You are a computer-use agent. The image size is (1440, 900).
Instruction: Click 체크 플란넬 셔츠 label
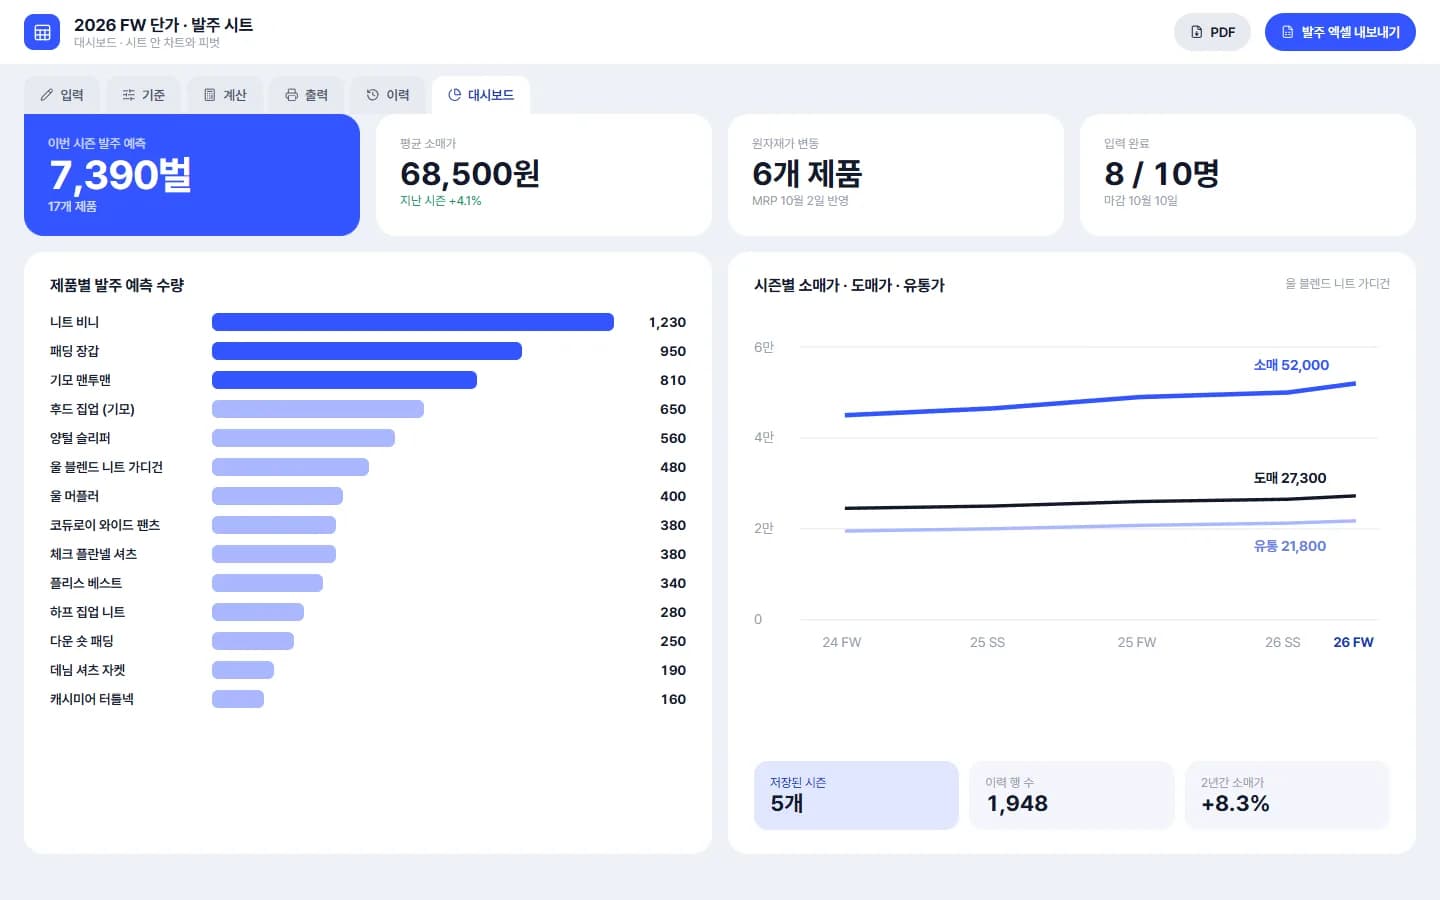[x=94, y=554]
